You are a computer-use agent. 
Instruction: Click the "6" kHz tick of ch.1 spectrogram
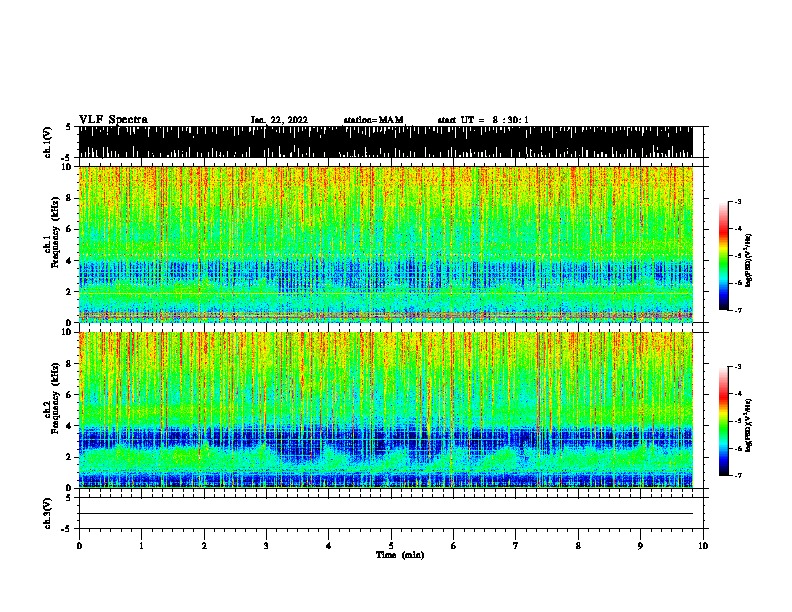[70, 229]
